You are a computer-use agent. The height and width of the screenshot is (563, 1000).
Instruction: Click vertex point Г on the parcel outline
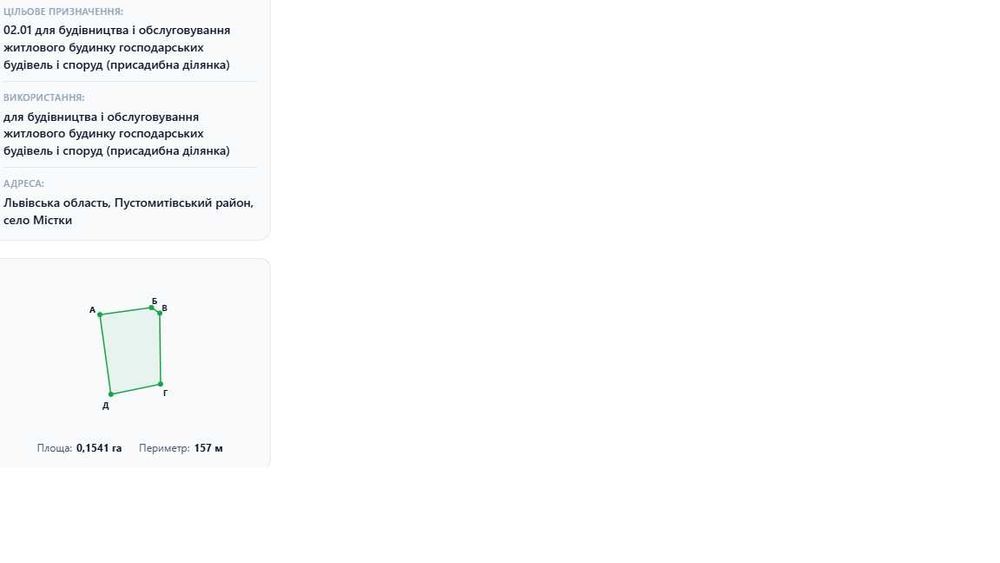161,384
